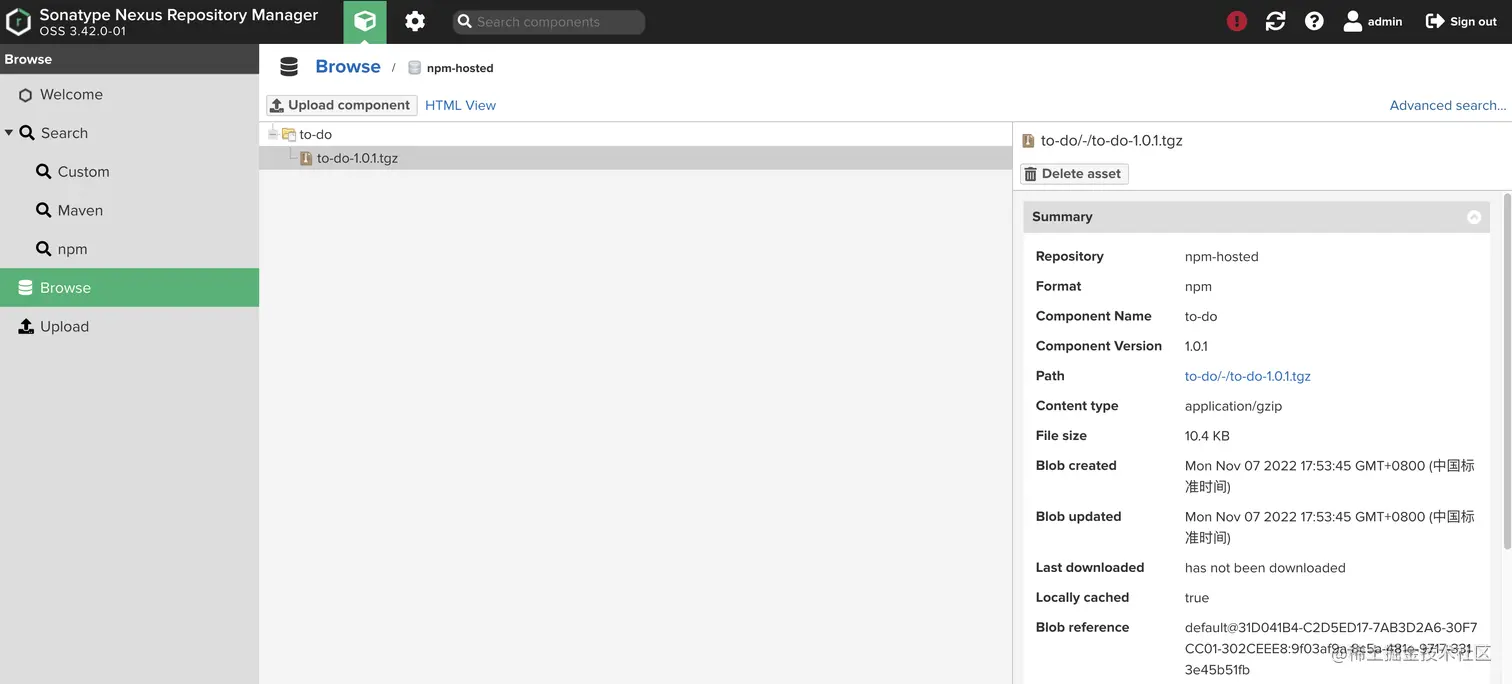This screenshot has height=684, width=1512.
Task: Open the Advanced search link
Action: tap(1447, 105)
